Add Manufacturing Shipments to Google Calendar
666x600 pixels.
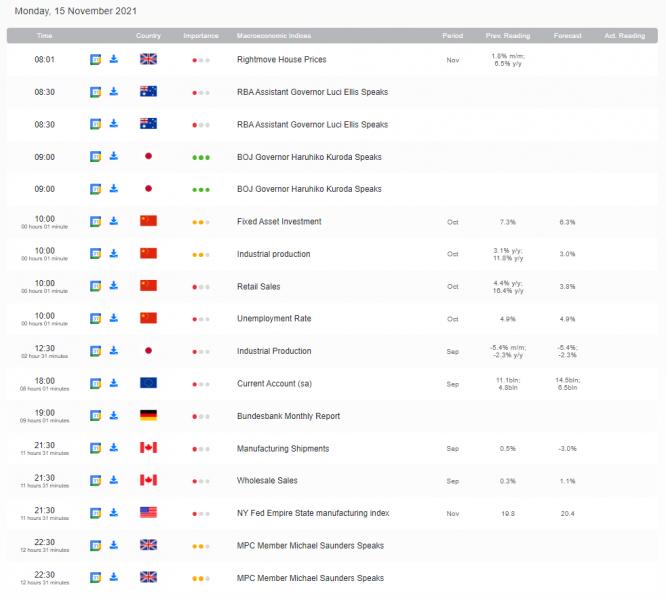[x=96, y=448]
